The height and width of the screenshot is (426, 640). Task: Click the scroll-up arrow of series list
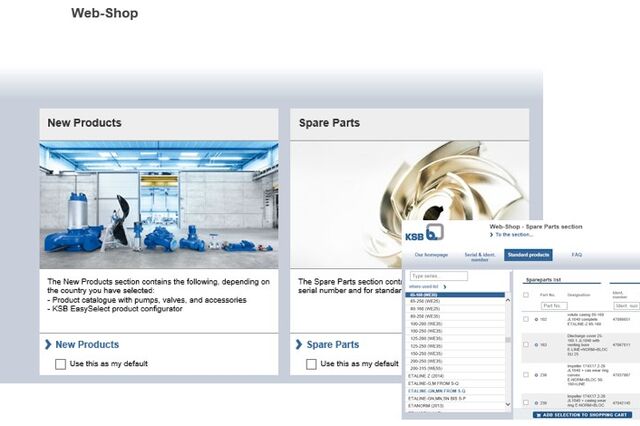click(x=508, y=300)
